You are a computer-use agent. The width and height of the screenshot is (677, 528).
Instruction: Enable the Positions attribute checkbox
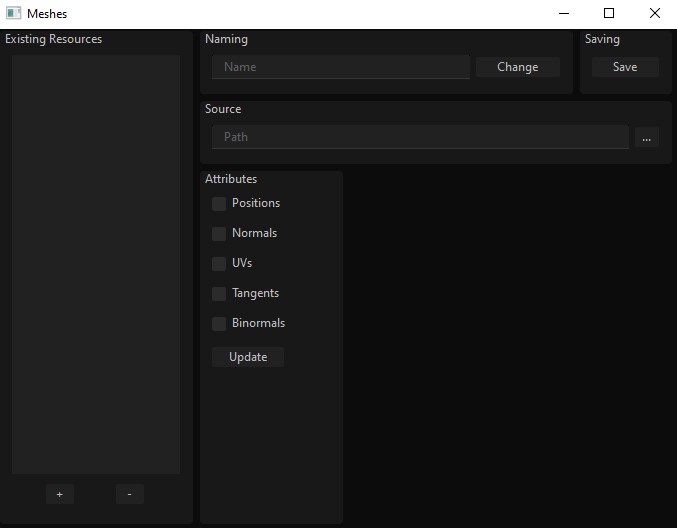(x=219, y=204)
